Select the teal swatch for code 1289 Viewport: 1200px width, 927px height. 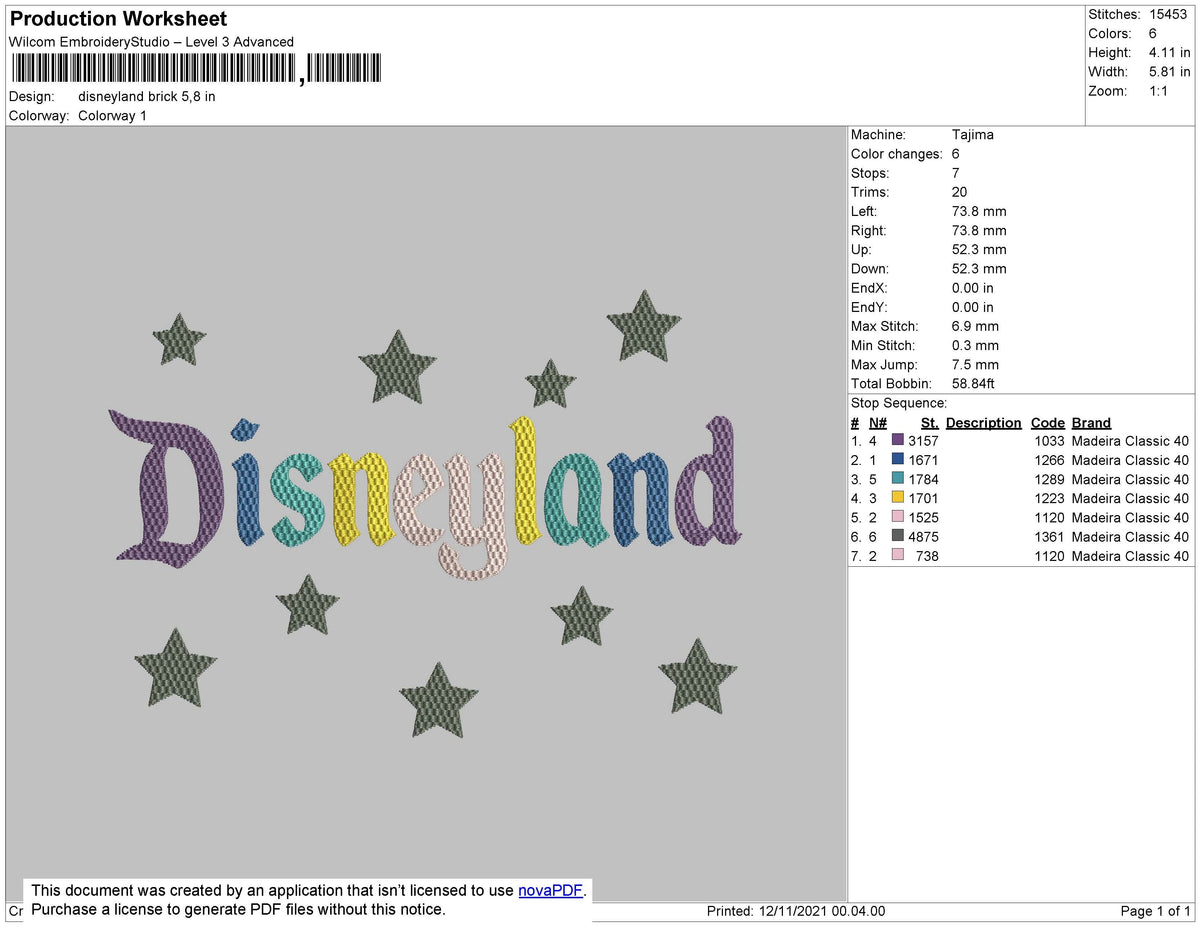[898, 479]
